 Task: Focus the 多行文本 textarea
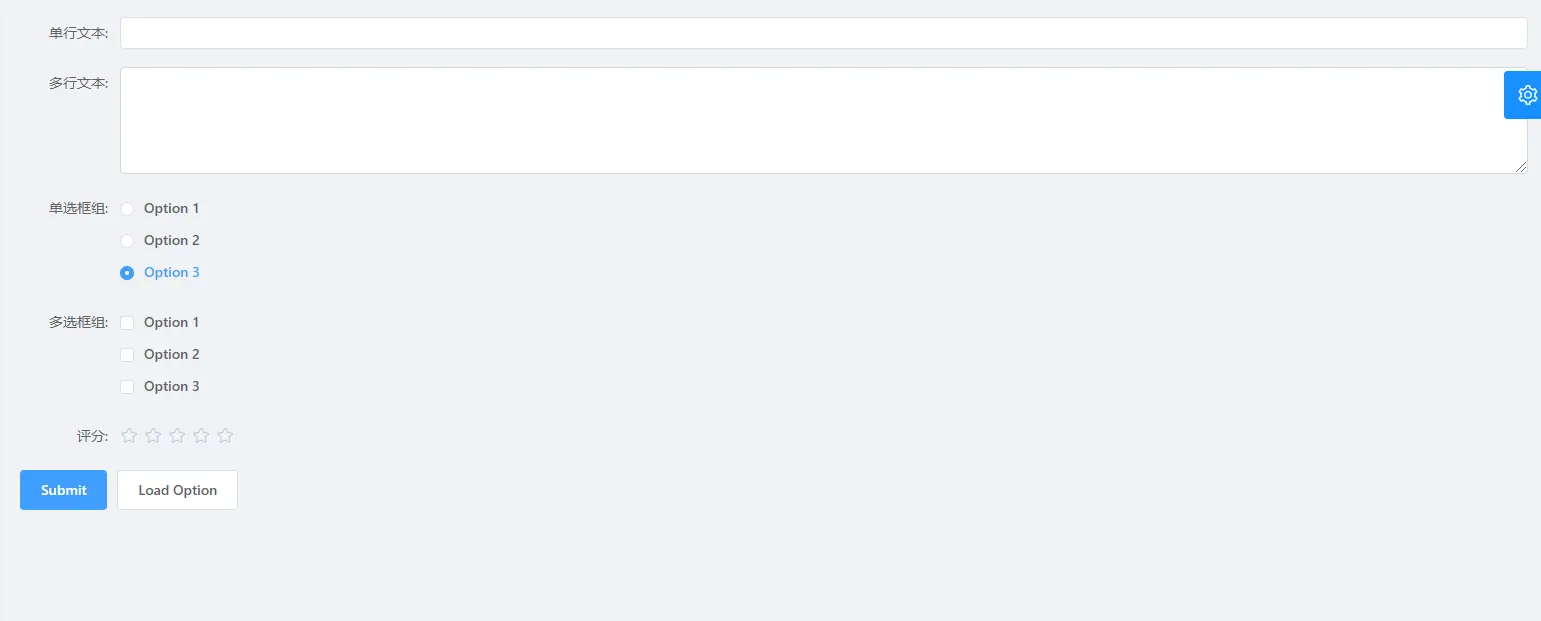(x=824, y=120)
